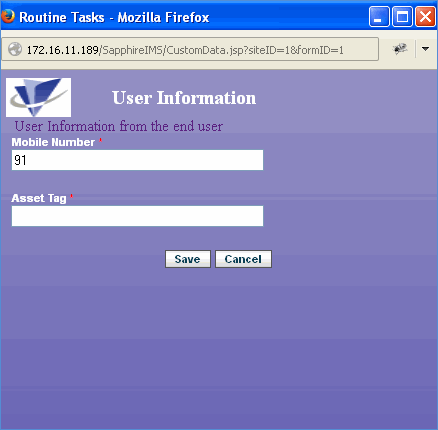Click the Save button

click(188, 259)
